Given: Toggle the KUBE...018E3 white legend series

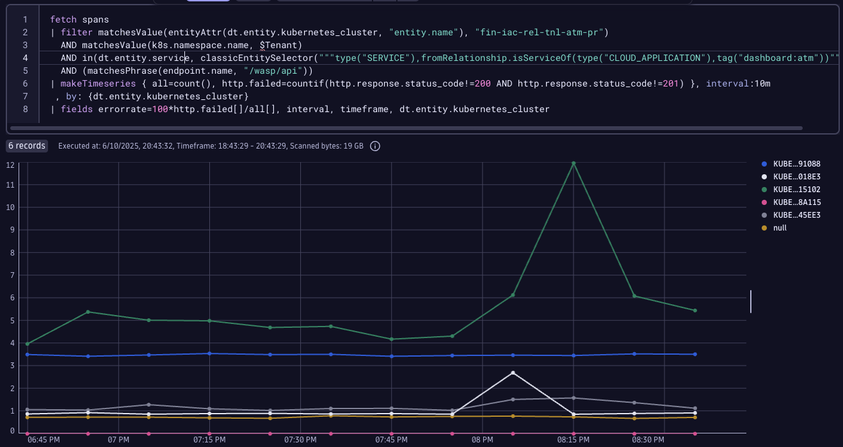Looking at the screenshot, I should [x=796, y=177].
